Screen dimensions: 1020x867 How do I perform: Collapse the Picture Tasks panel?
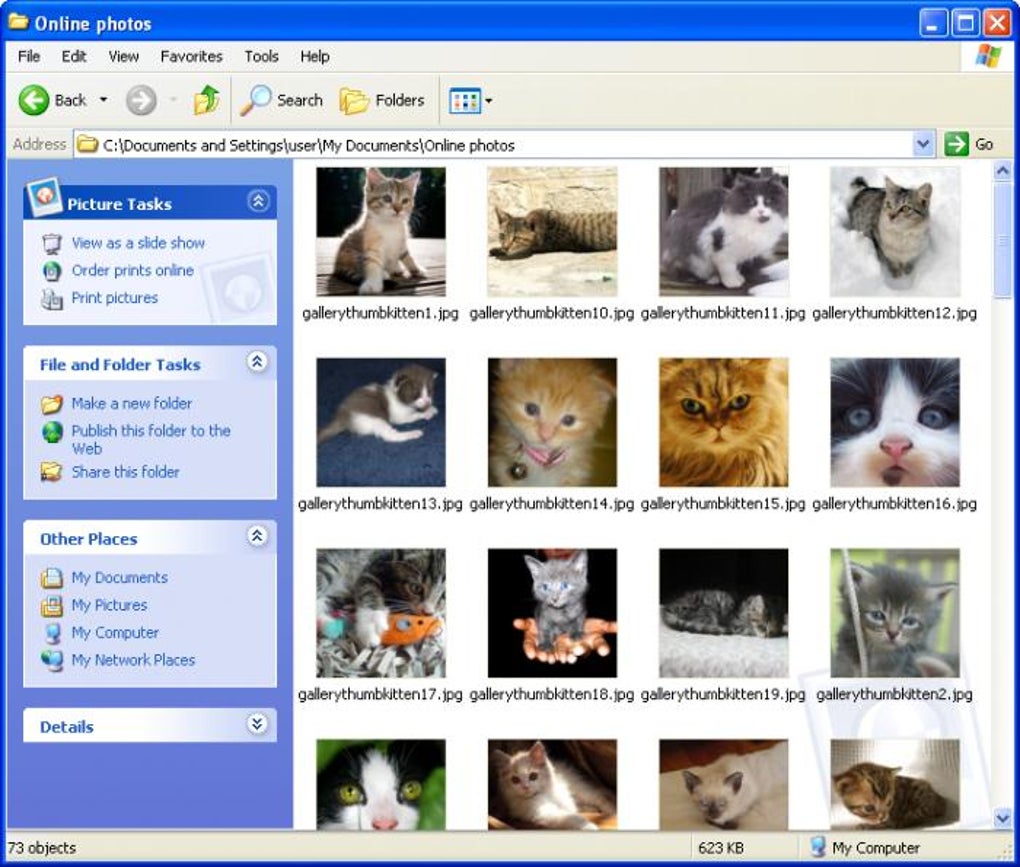pyautogui.click(x=258, y=201)
